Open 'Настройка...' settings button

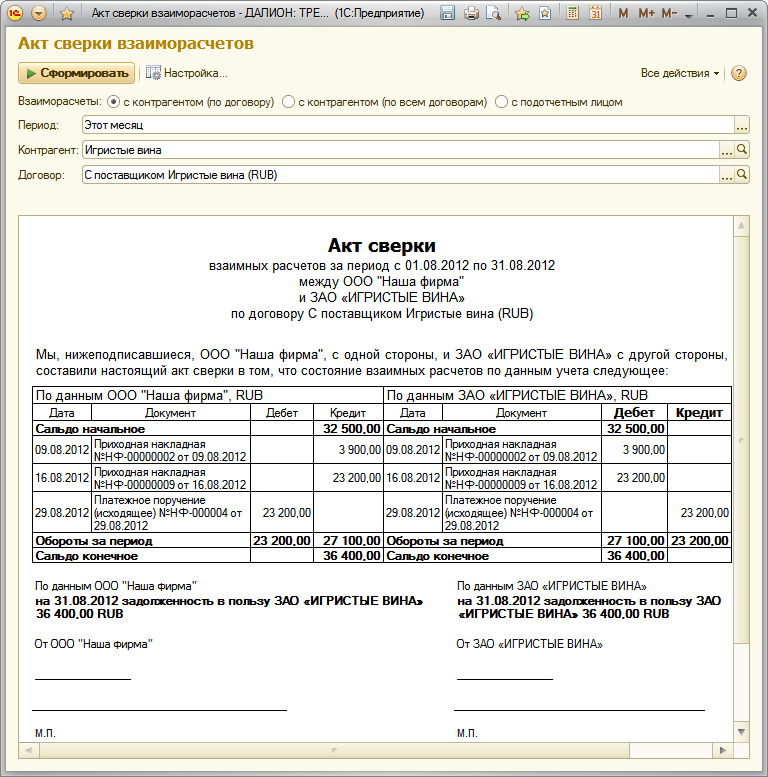point(187,73)
